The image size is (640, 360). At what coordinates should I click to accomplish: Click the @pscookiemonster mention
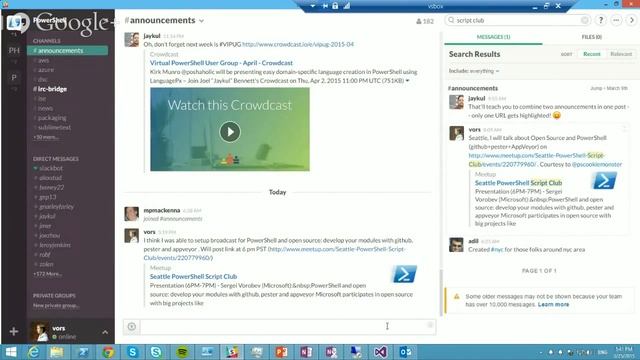597,164
